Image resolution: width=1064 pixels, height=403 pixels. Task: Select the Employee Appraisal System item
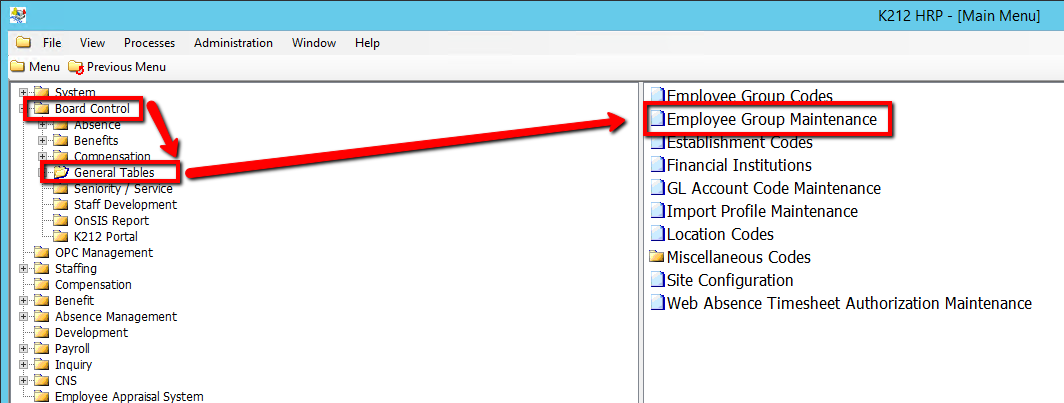click(x=129, y=397)
